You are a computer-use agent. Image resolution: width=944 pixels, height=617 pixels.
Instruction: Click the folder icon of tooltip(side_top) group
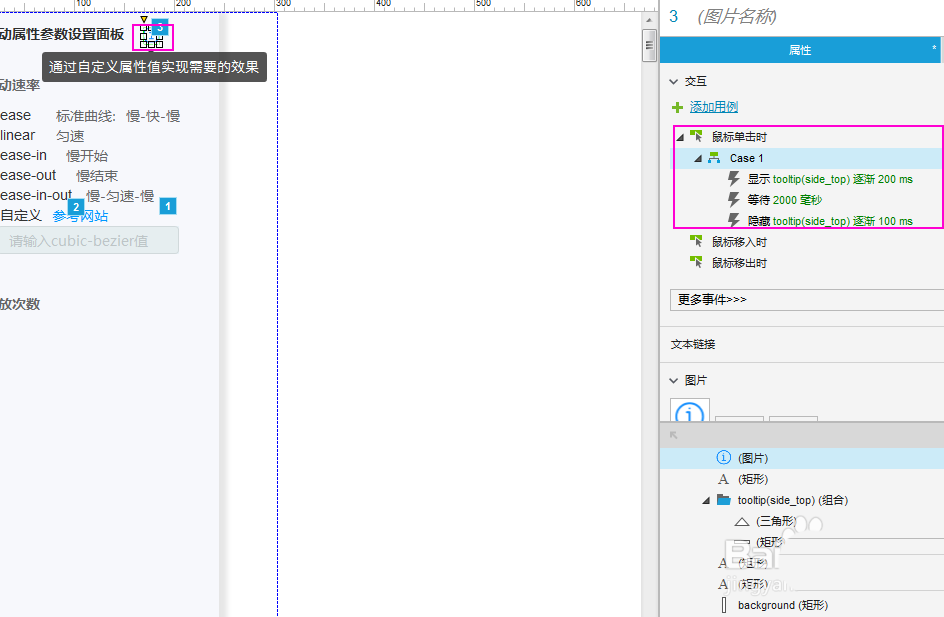723,500
